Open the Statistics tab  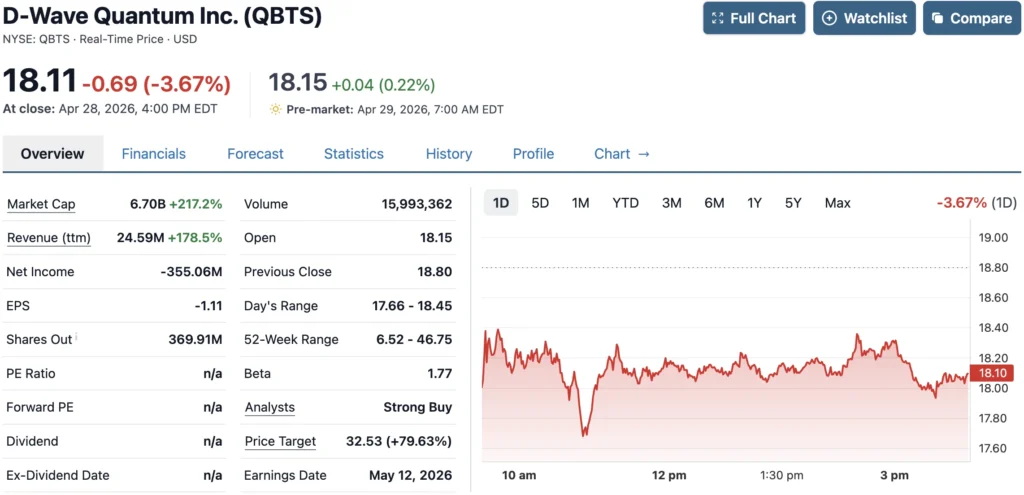click(353, 154)
